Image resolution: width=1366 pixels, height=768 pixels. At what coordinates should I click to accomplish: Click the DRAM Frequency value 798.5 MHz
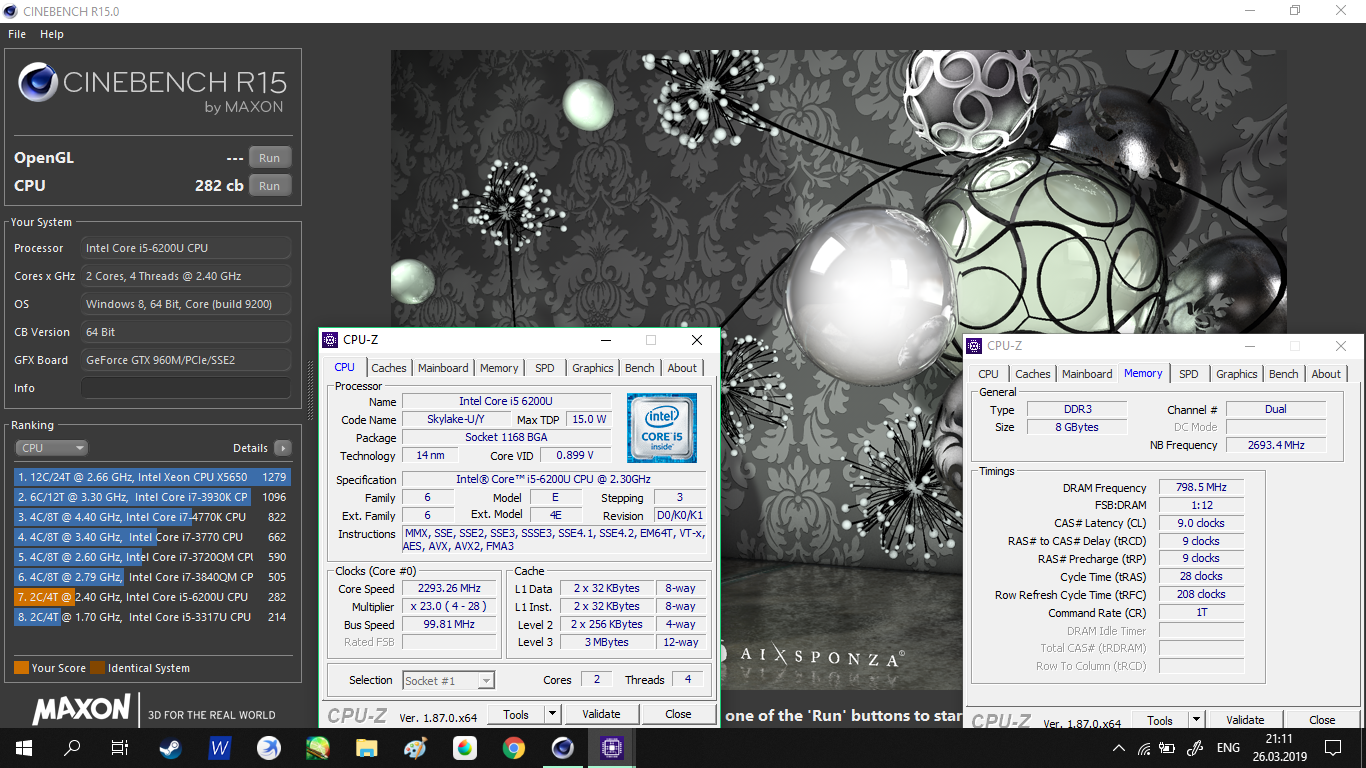click(x=1201, y=488)
